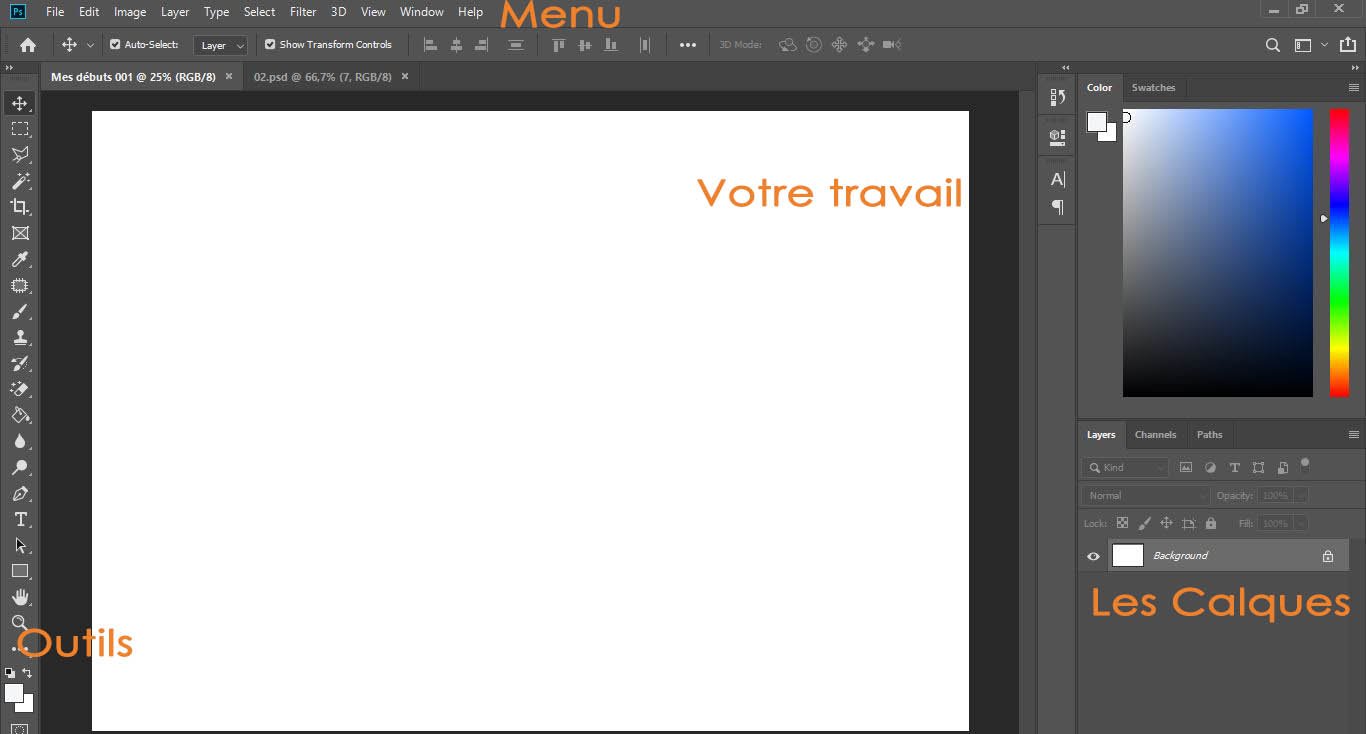Open the Kind filter dropdown
This screenshot has width=1366, height=734.
click(1125, 467)
